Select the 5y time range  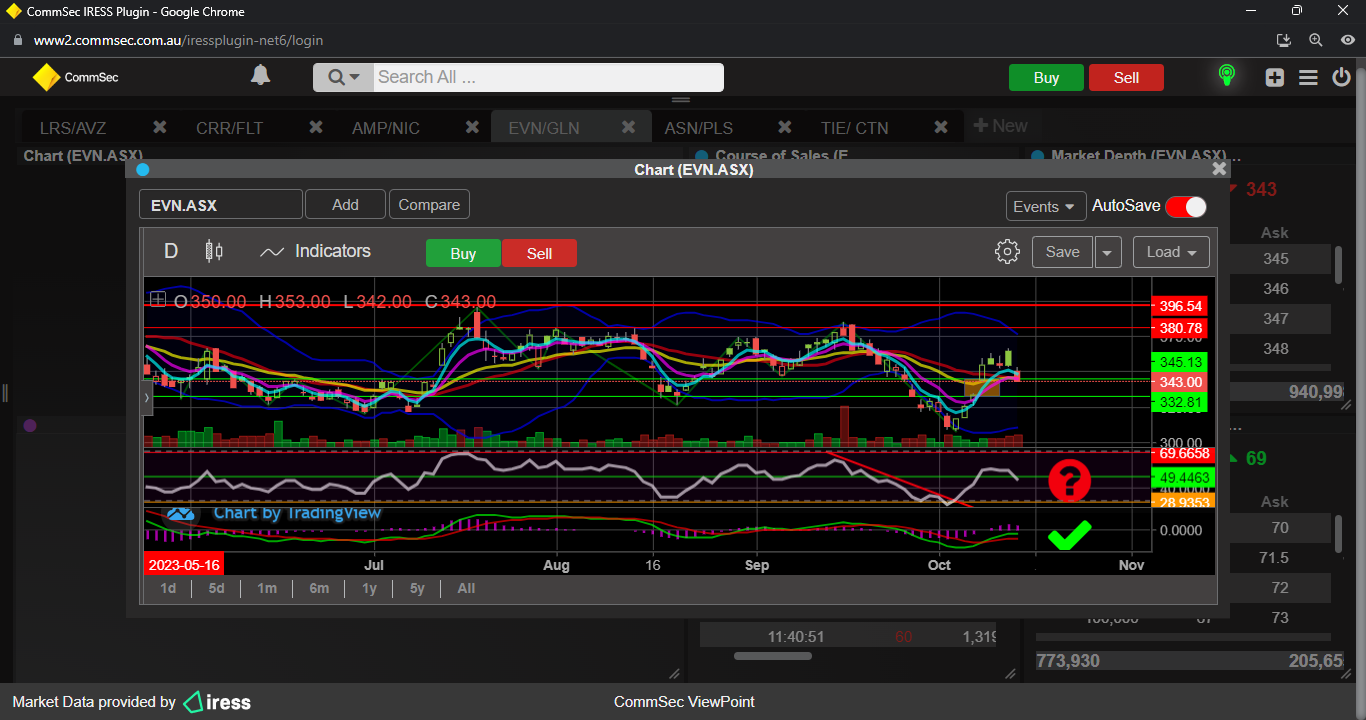[x=418, y=588]
